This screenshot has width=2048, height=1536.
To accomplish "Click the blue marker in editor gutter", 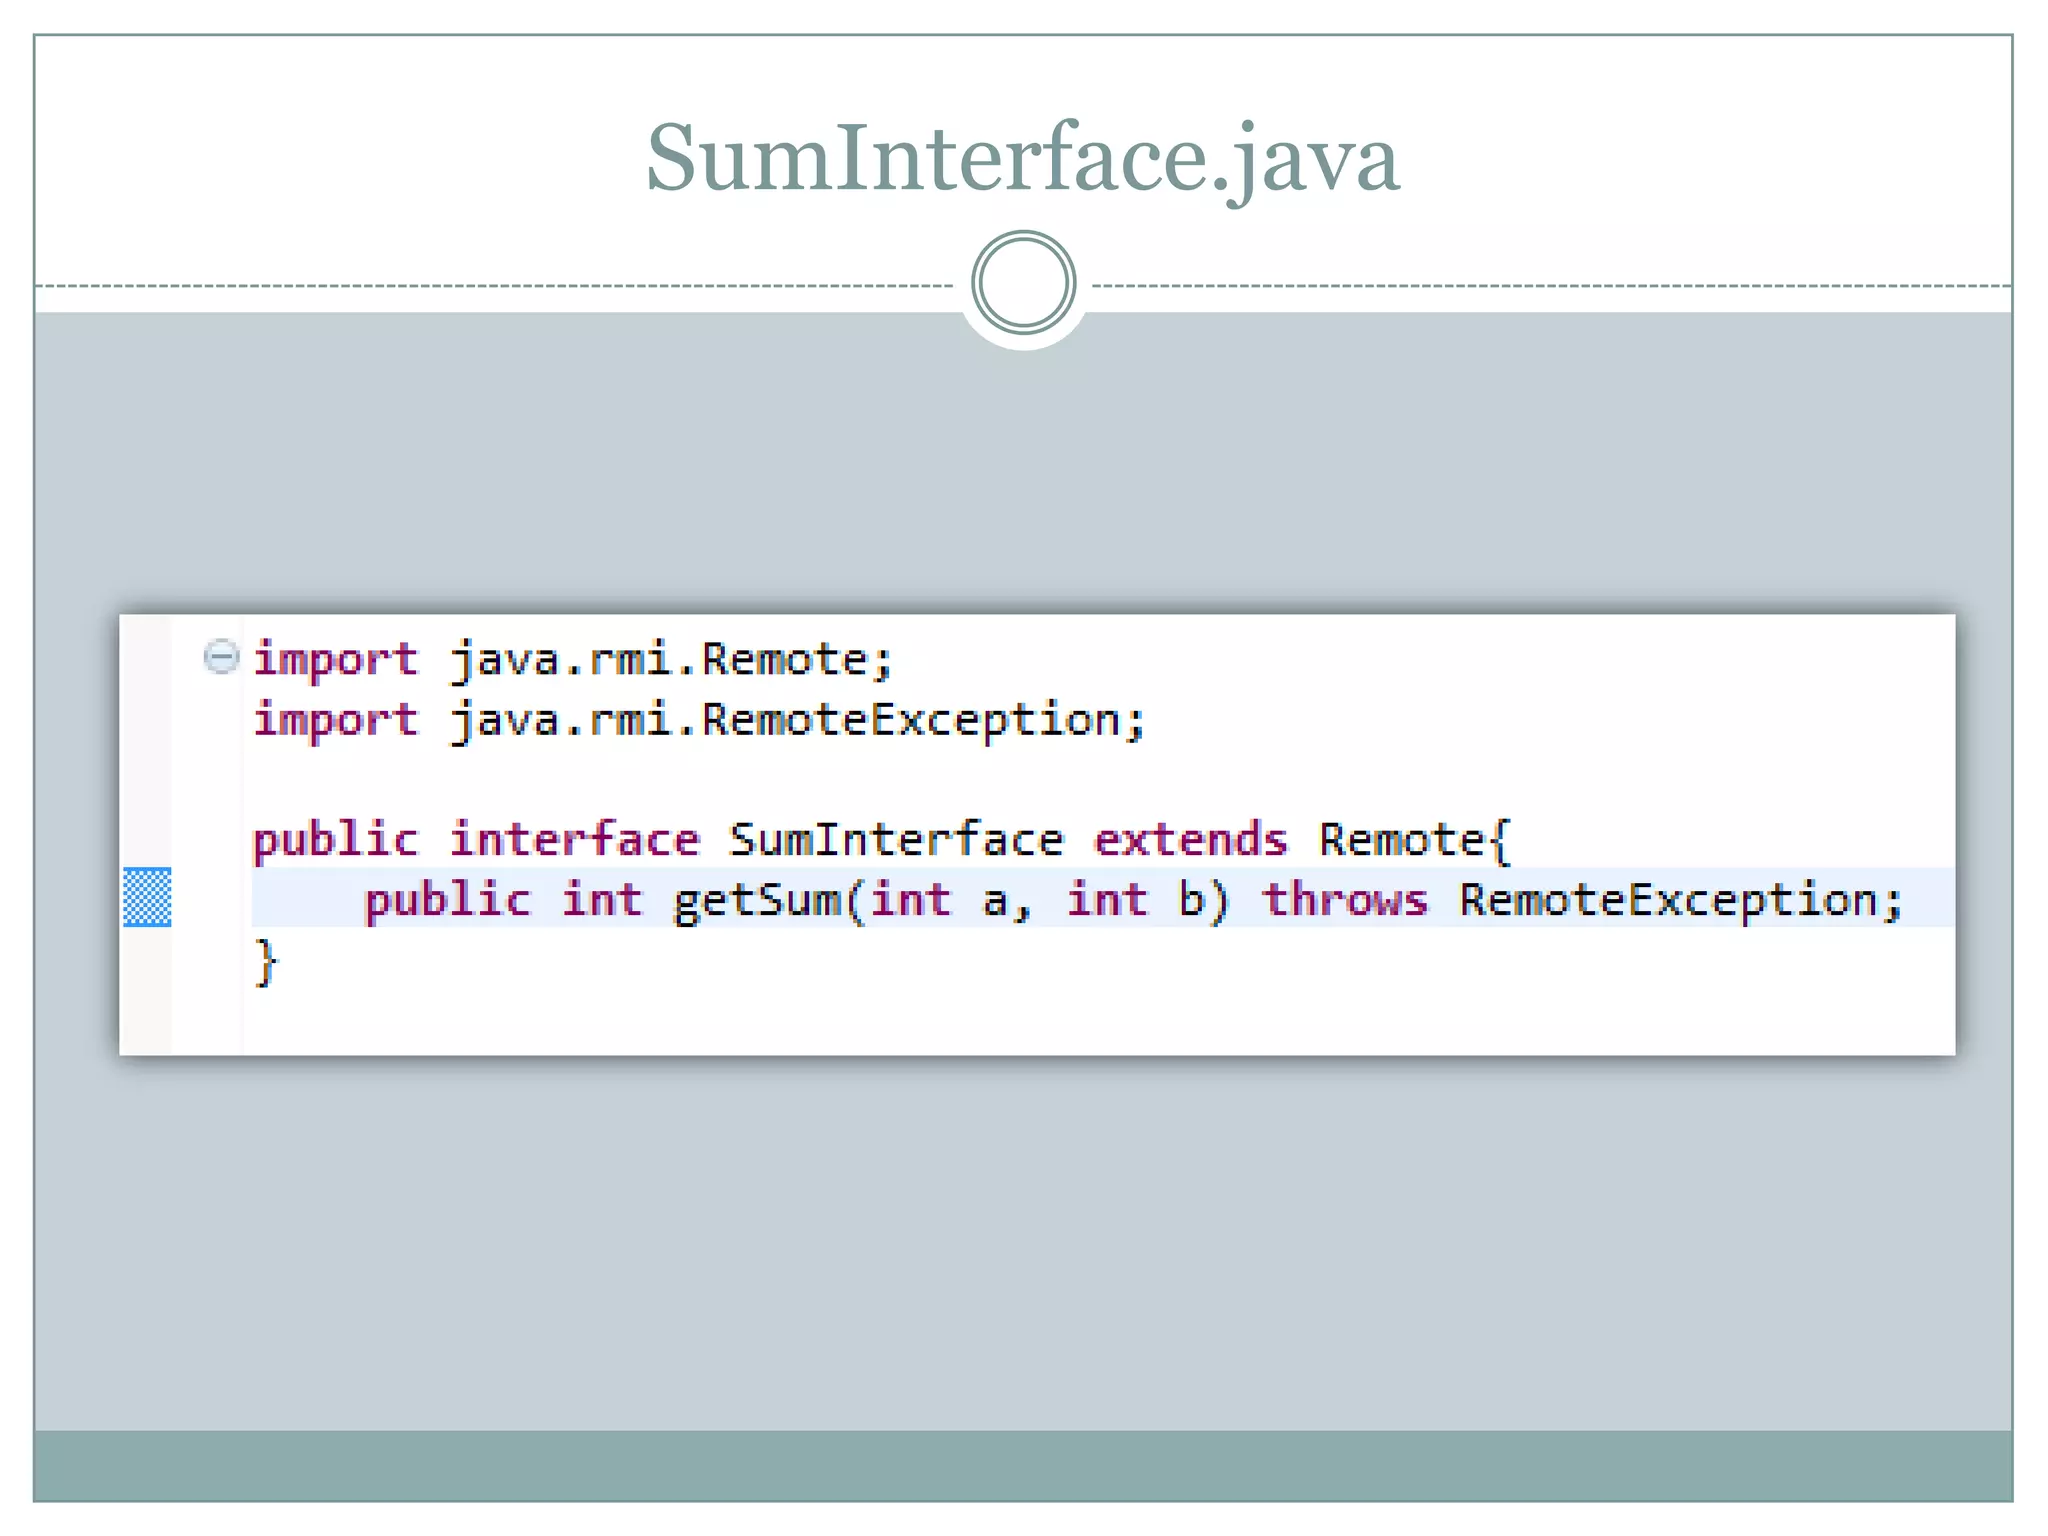I will (x=147, y=898).
